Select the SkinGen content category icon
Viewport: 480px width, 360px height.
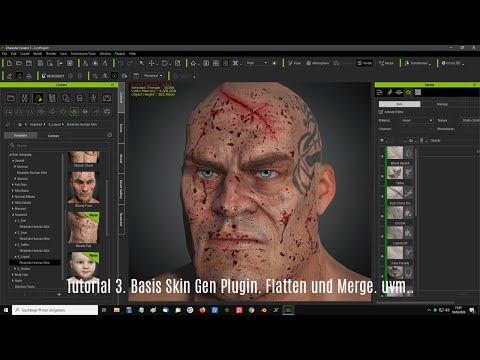point(38,98)
